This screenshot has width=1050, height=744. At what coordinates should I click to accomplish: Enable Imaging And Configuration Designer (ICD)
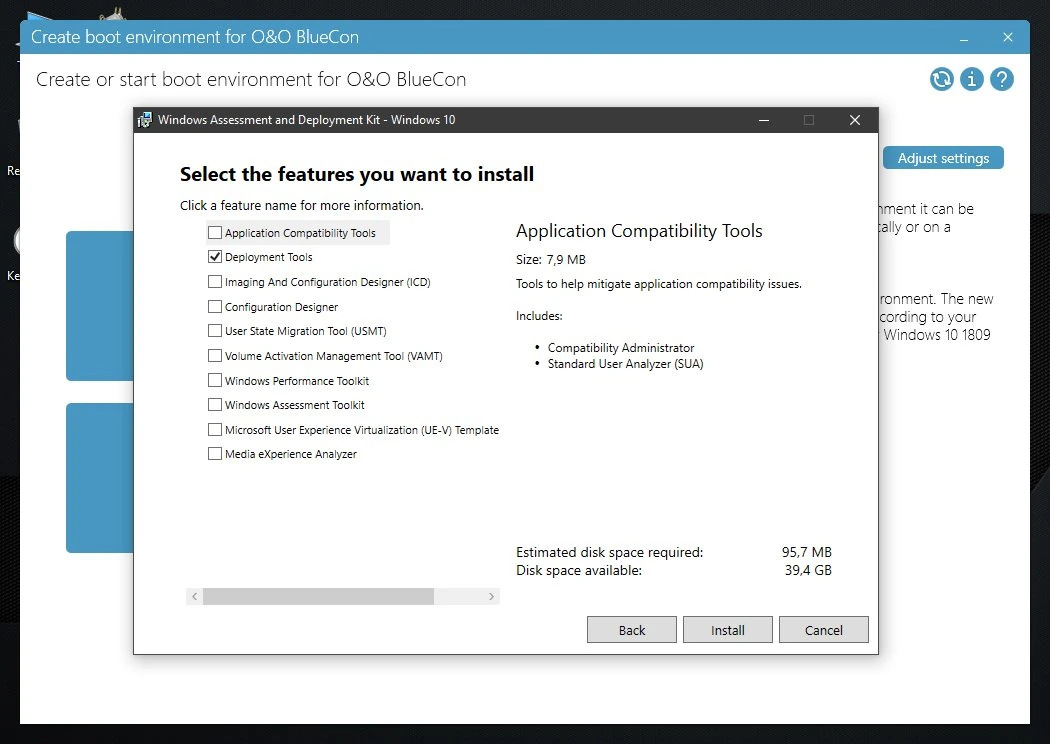tap(215, 281)
